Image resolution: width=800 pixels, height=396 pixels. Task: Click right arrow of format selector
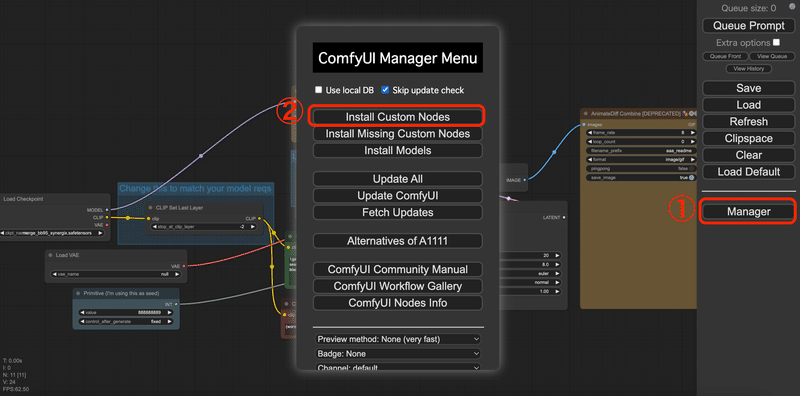point(692,160)
